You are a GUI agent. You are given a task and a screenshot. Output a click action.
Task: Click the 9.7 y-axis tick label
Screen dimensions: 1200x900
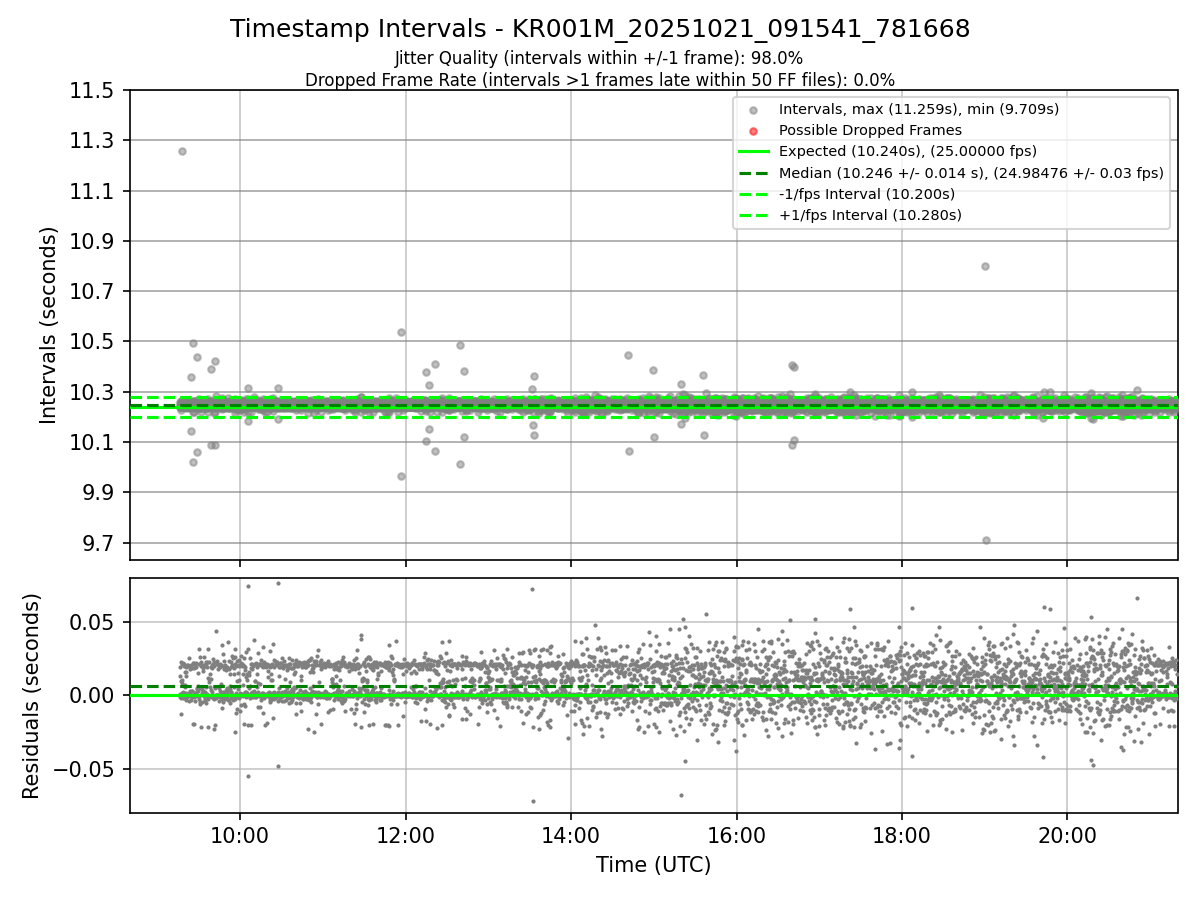(x=100, y=544)
